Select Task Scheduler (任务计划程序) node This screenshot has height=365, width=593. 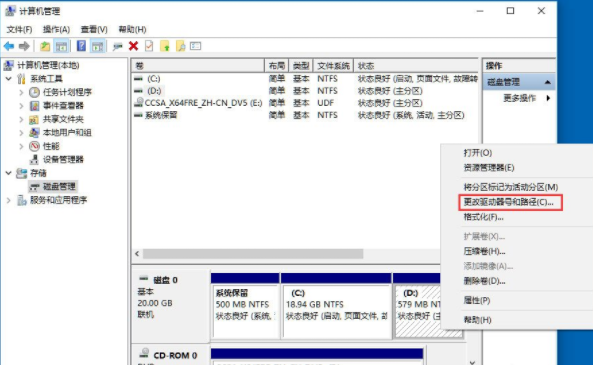[67, 92]
